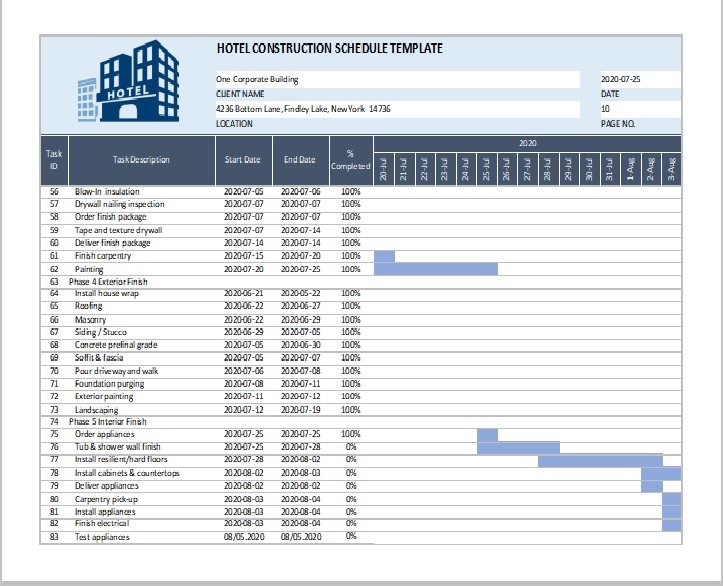Screen dimensions: 723x586
Task: Select the 'Finish carpentry' task description
Action: (x=103, y=256)
